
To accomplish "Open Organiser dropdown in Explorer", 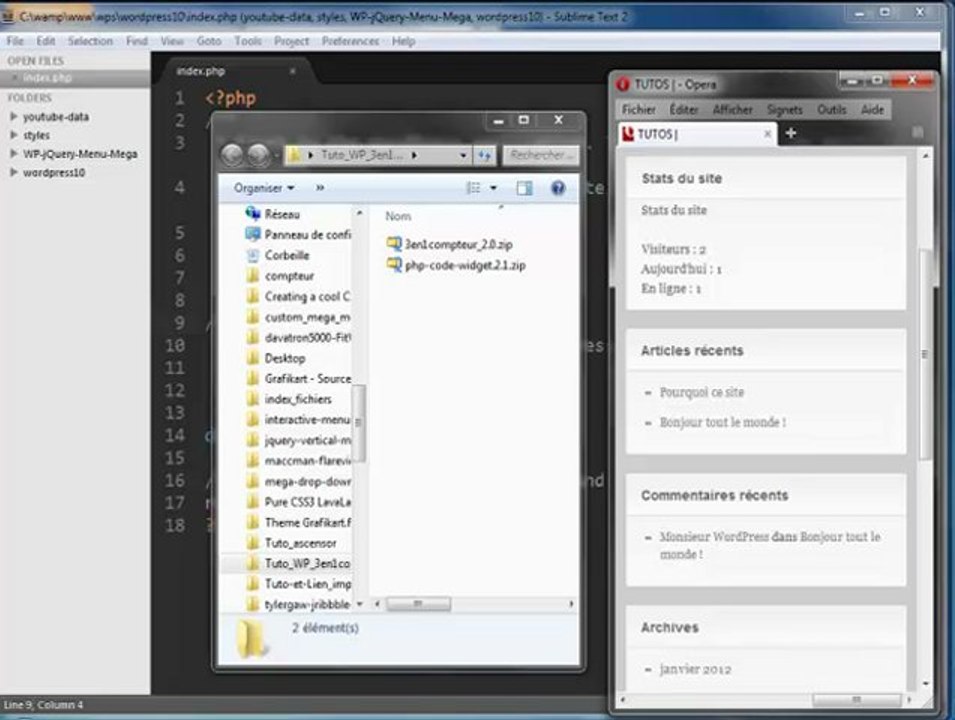I will (x=264, y=188).
